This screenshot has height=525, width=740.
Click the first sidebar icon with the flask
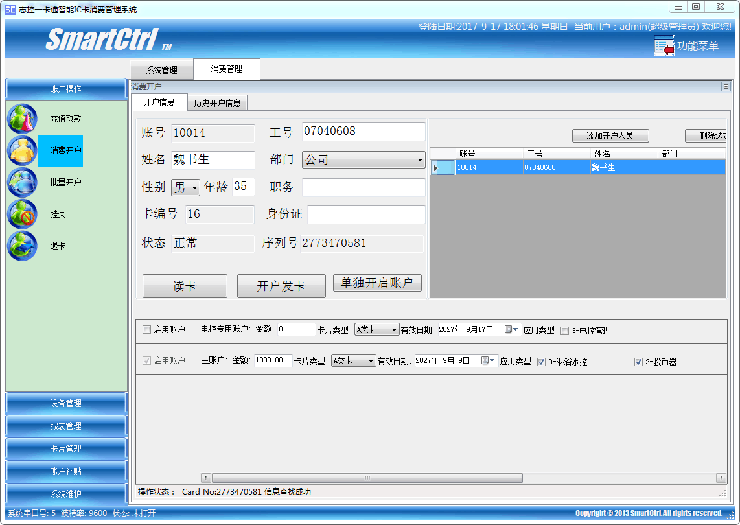[22, 118]
